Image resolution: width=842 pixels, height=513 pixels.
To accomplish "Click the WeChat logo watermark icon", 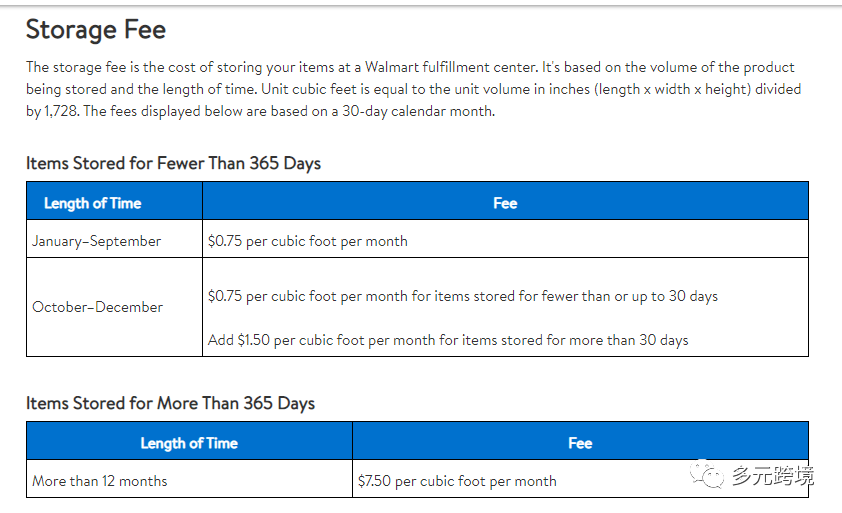I will point(706,474).
